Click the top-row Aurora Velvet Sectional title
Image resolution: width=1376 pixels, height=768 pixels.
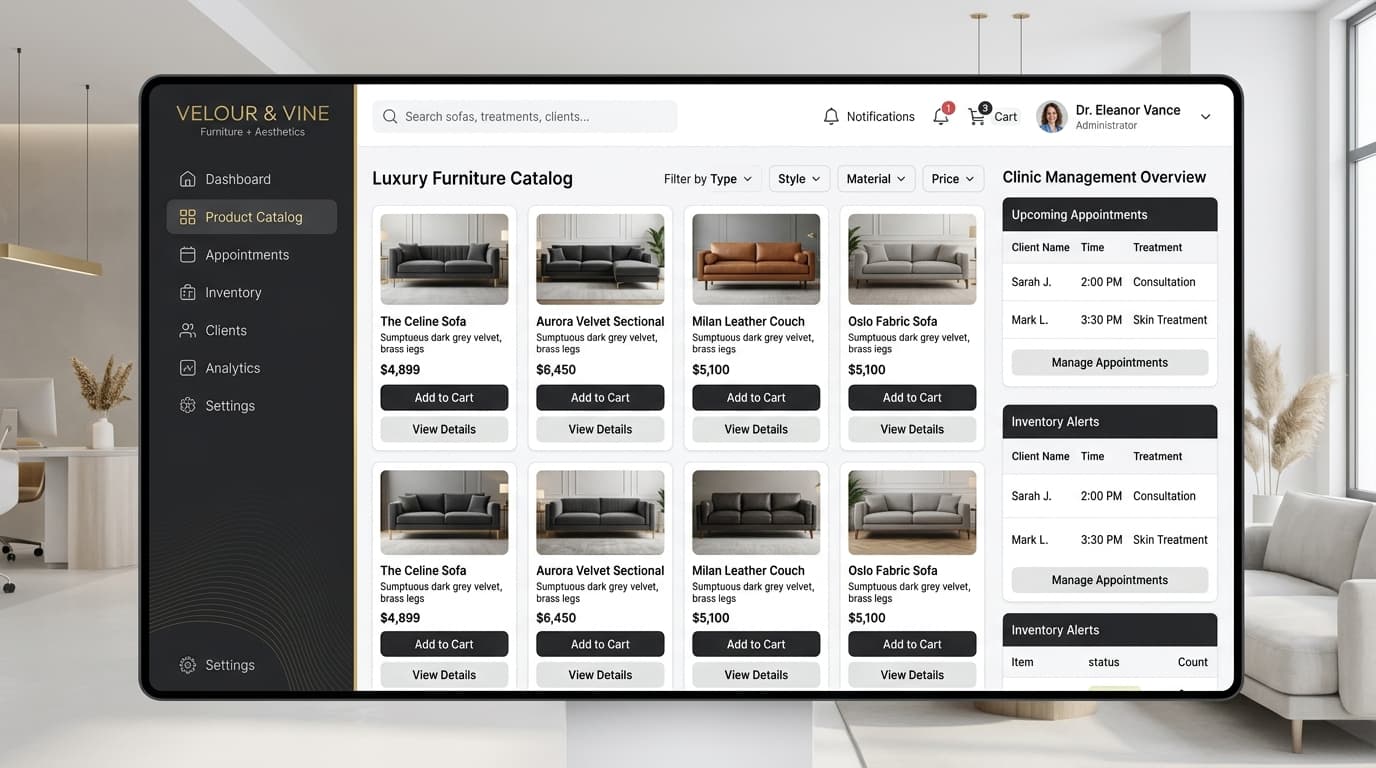click(x=600, y=322)
